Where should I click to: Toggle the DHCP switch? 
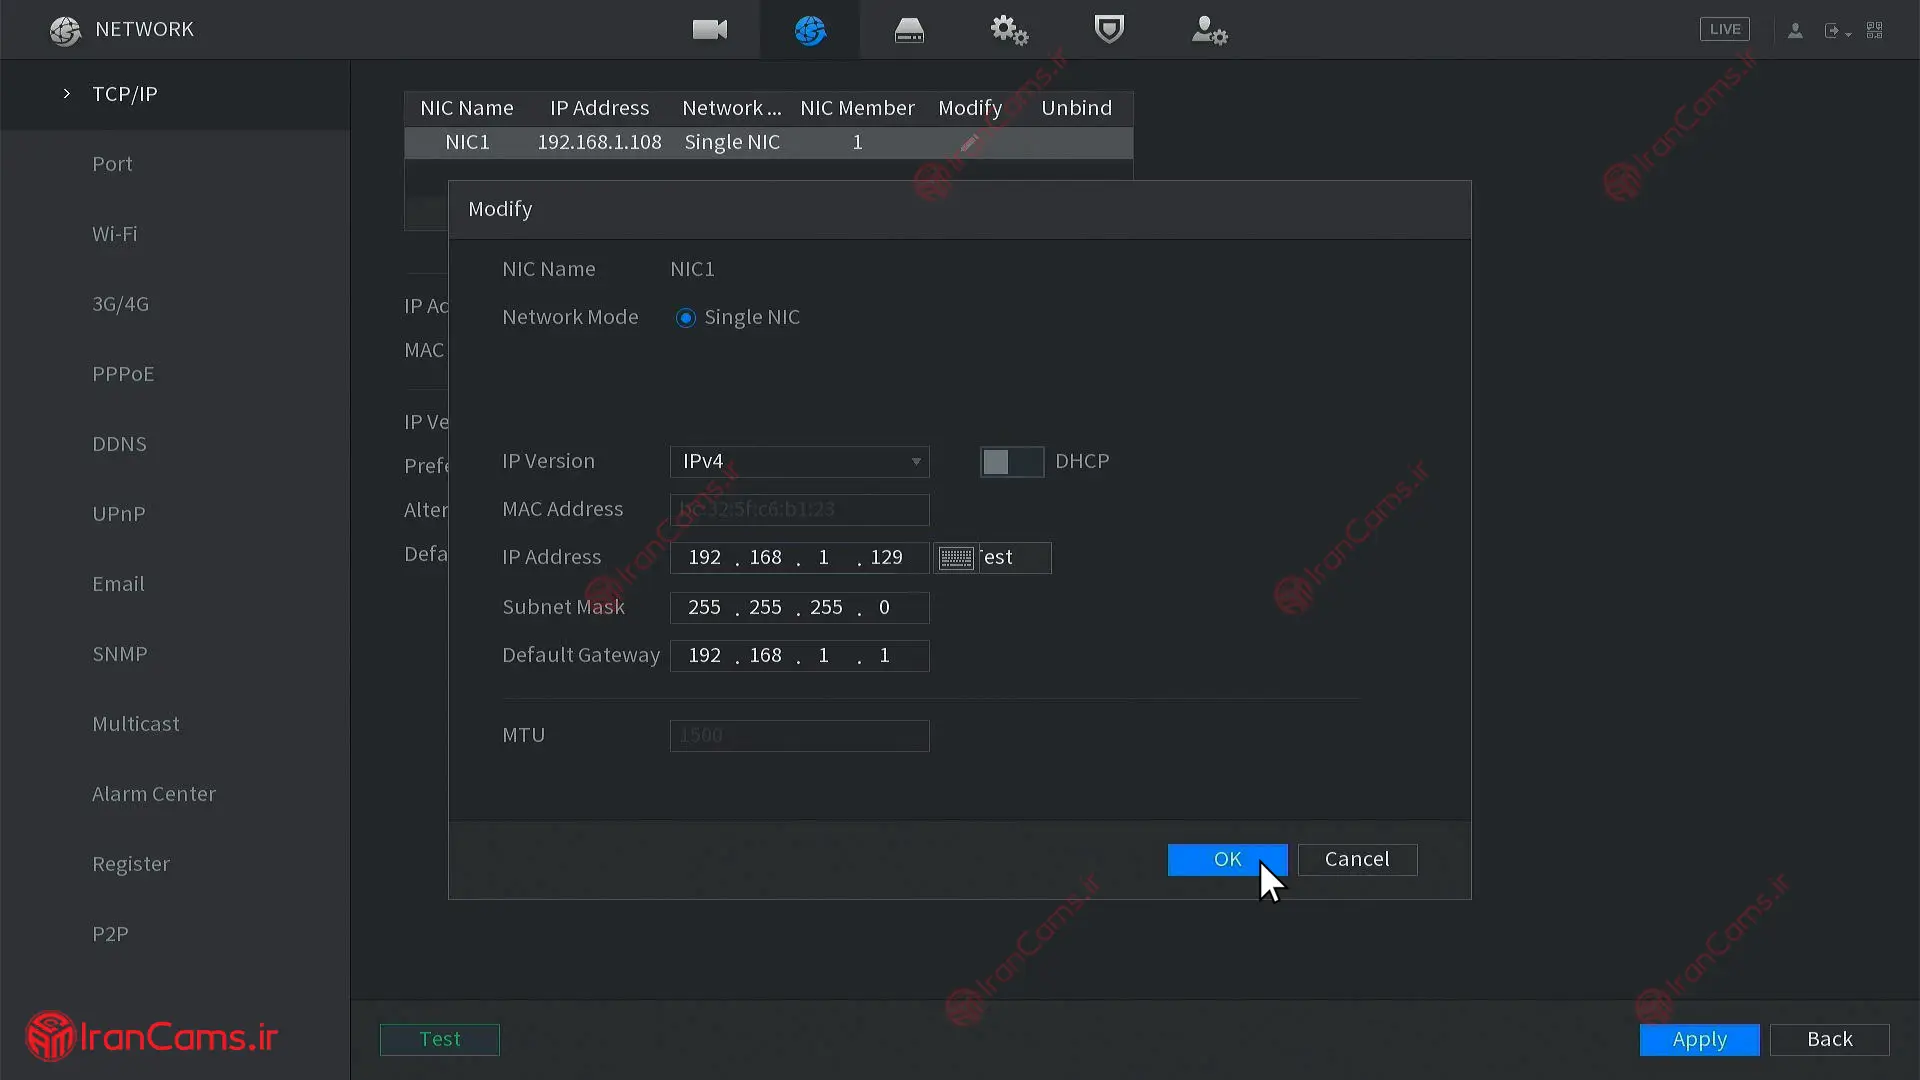pyautogui.click(x=1011, y=462)
